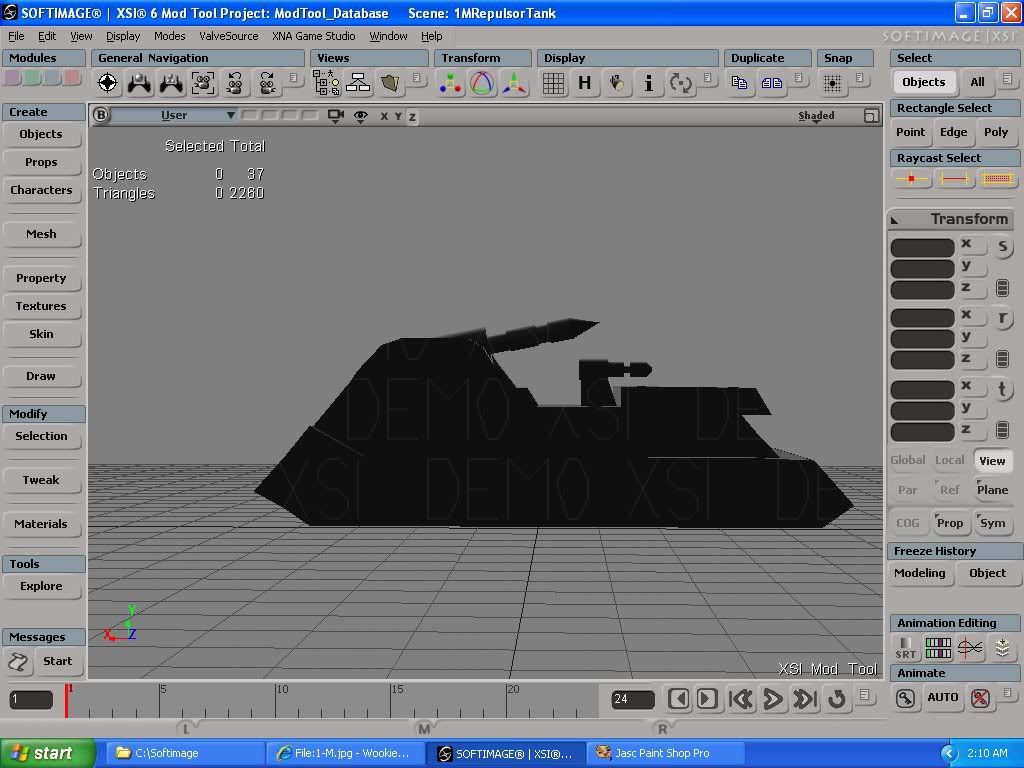Open the Dopesheet icon in Animation Editing
1024x768 pixels.
(x=938, y=647)
